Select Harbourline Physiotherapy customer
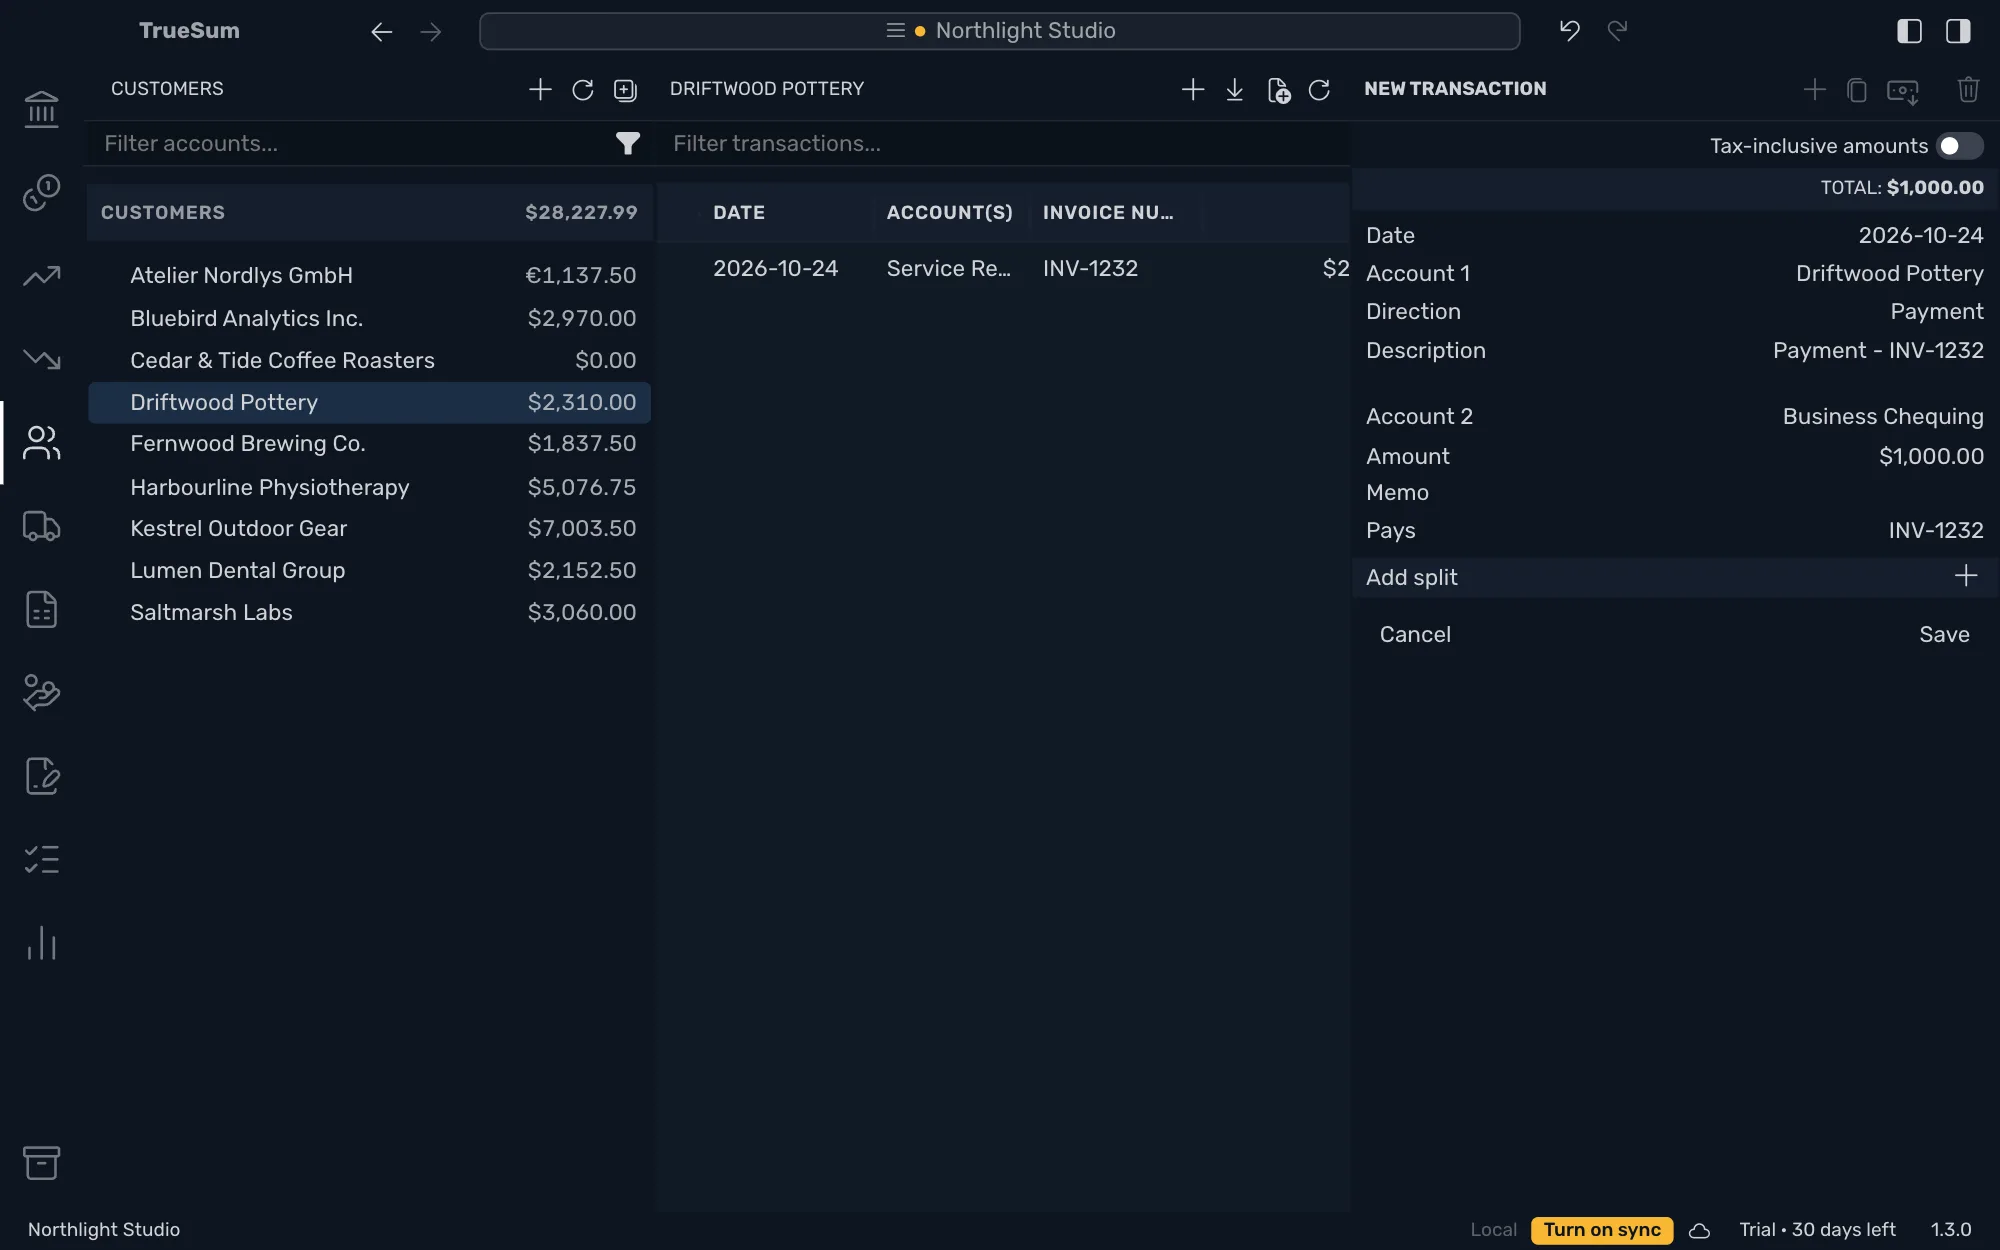 click(369, 487)
